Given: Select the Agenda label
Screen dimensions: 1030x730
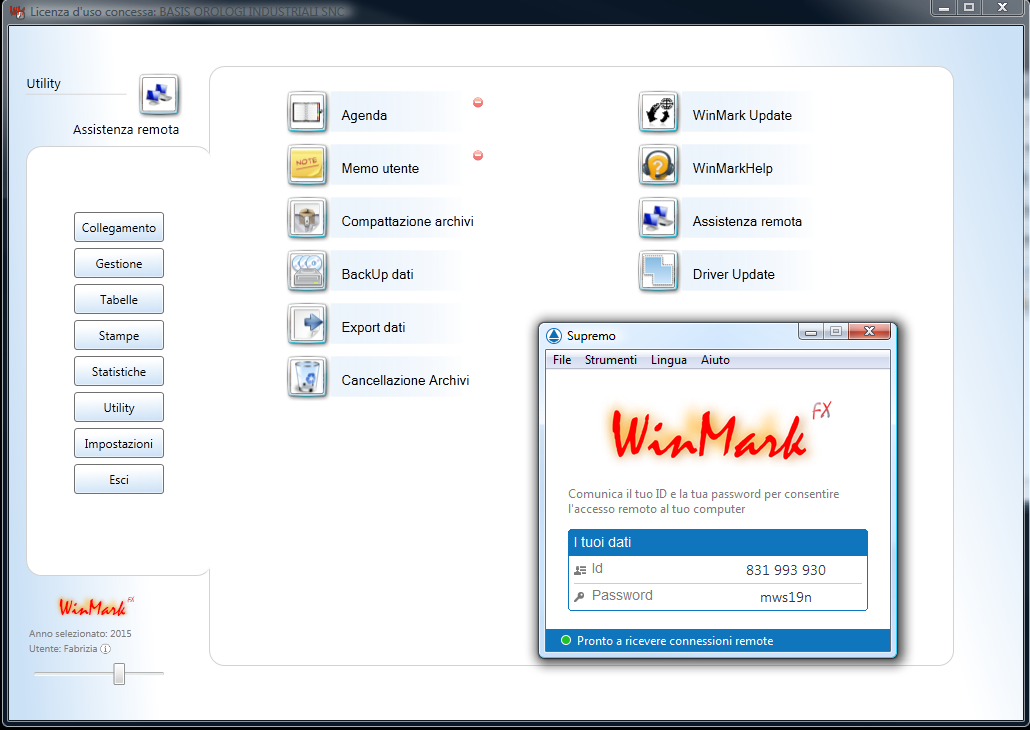Looking at the screenshot, I should click(x=364, y=116).
